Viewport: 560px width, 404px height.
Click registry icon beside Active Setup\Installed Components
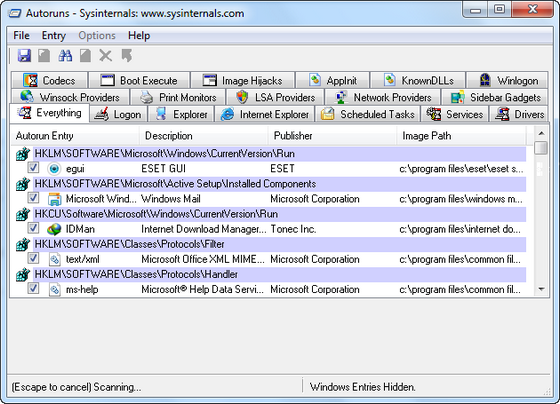point(23,184)
